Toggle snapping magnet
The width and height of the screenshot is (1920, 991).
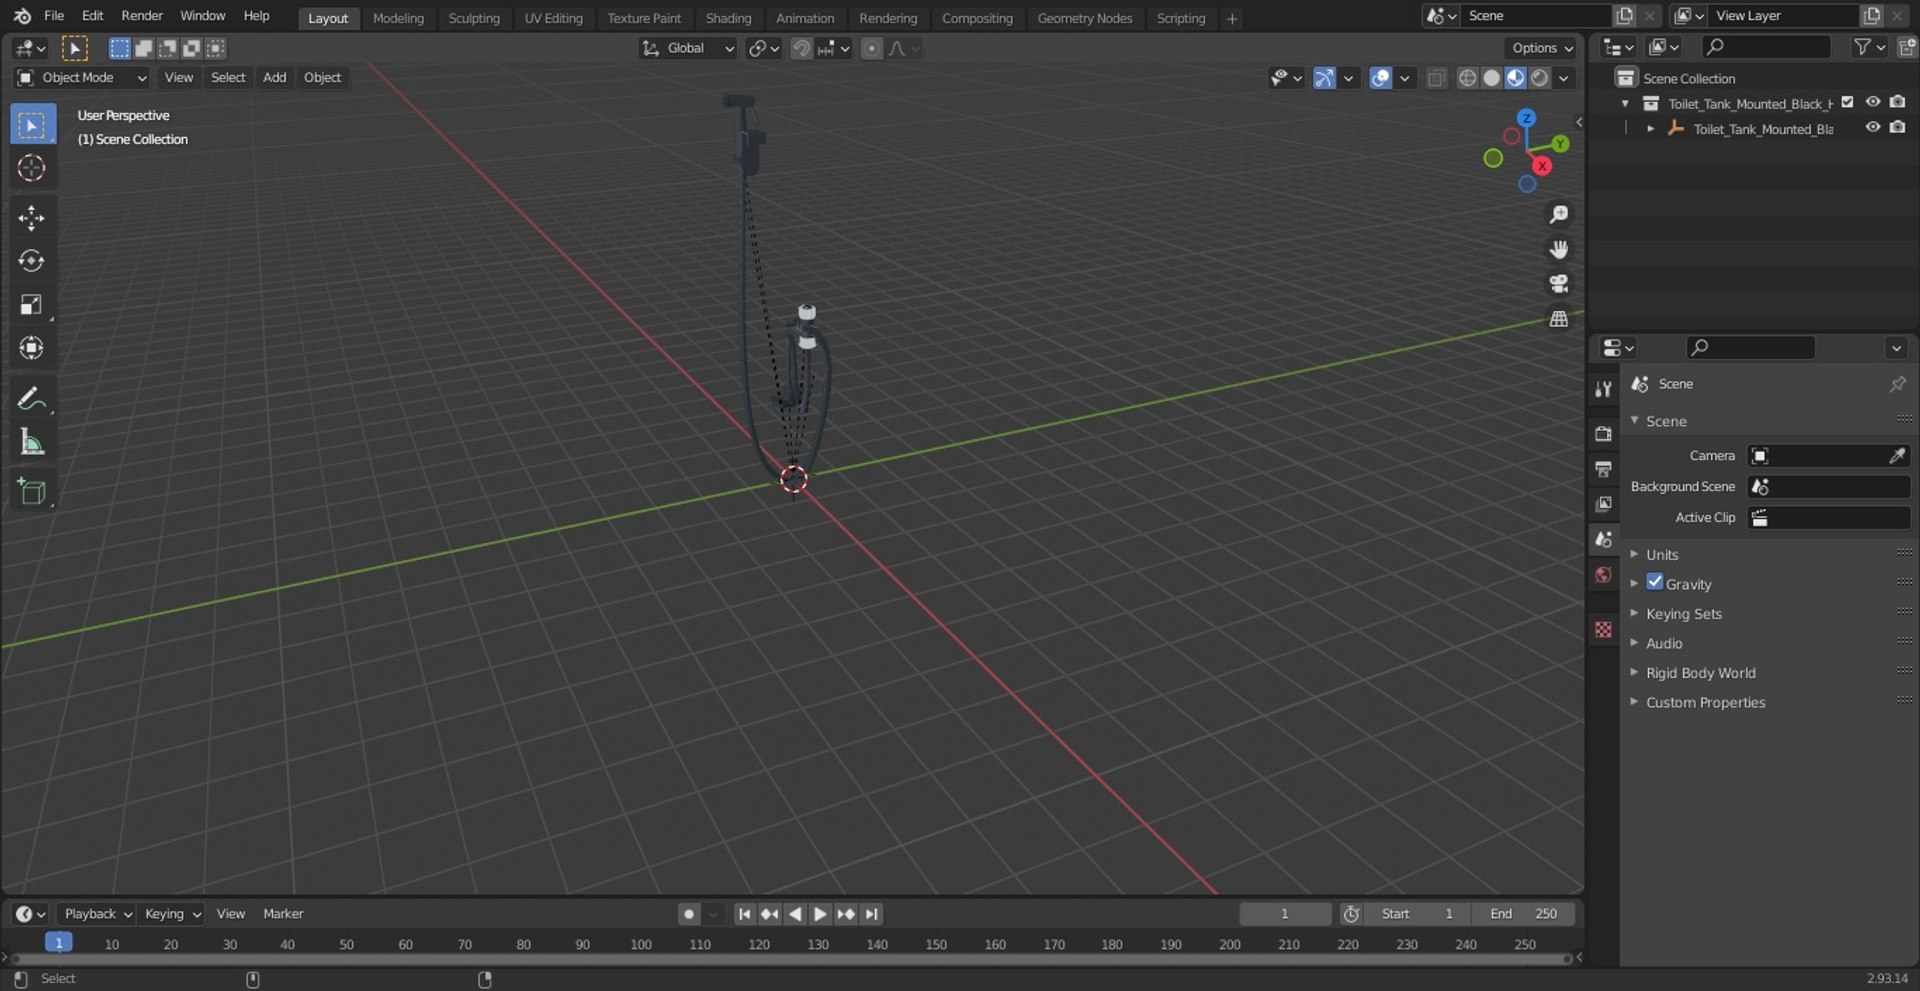(x=801, y=48)
